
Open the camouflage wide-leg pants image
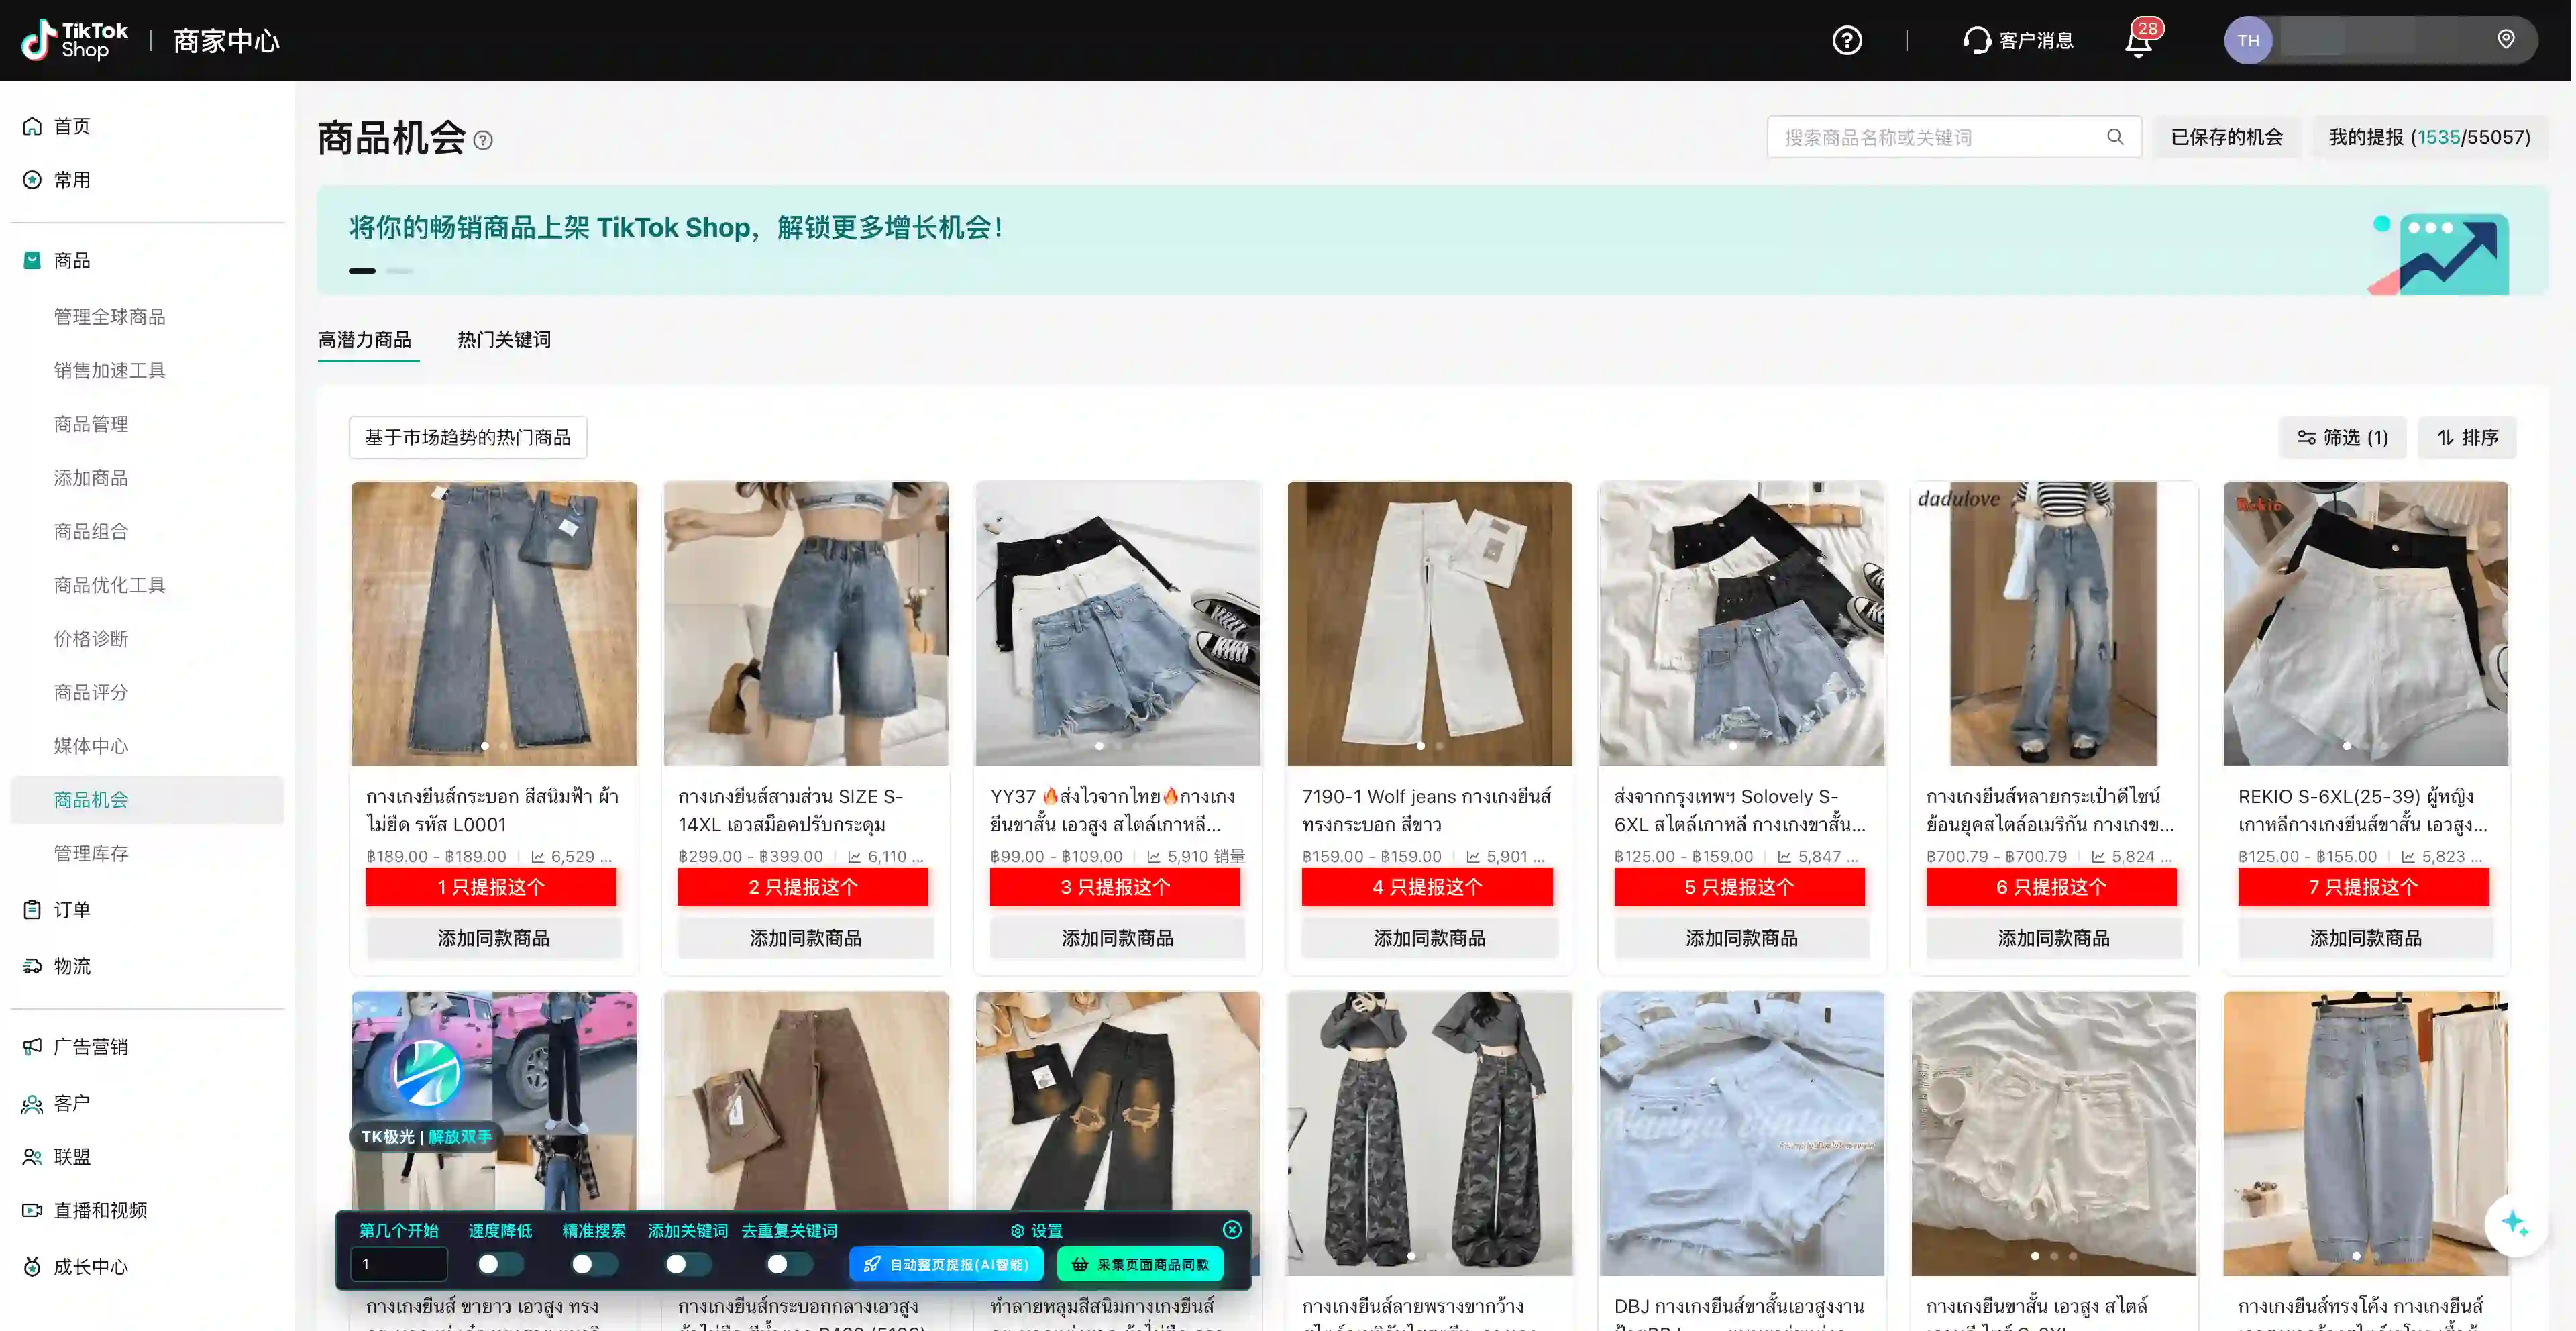point(1429,1133)
